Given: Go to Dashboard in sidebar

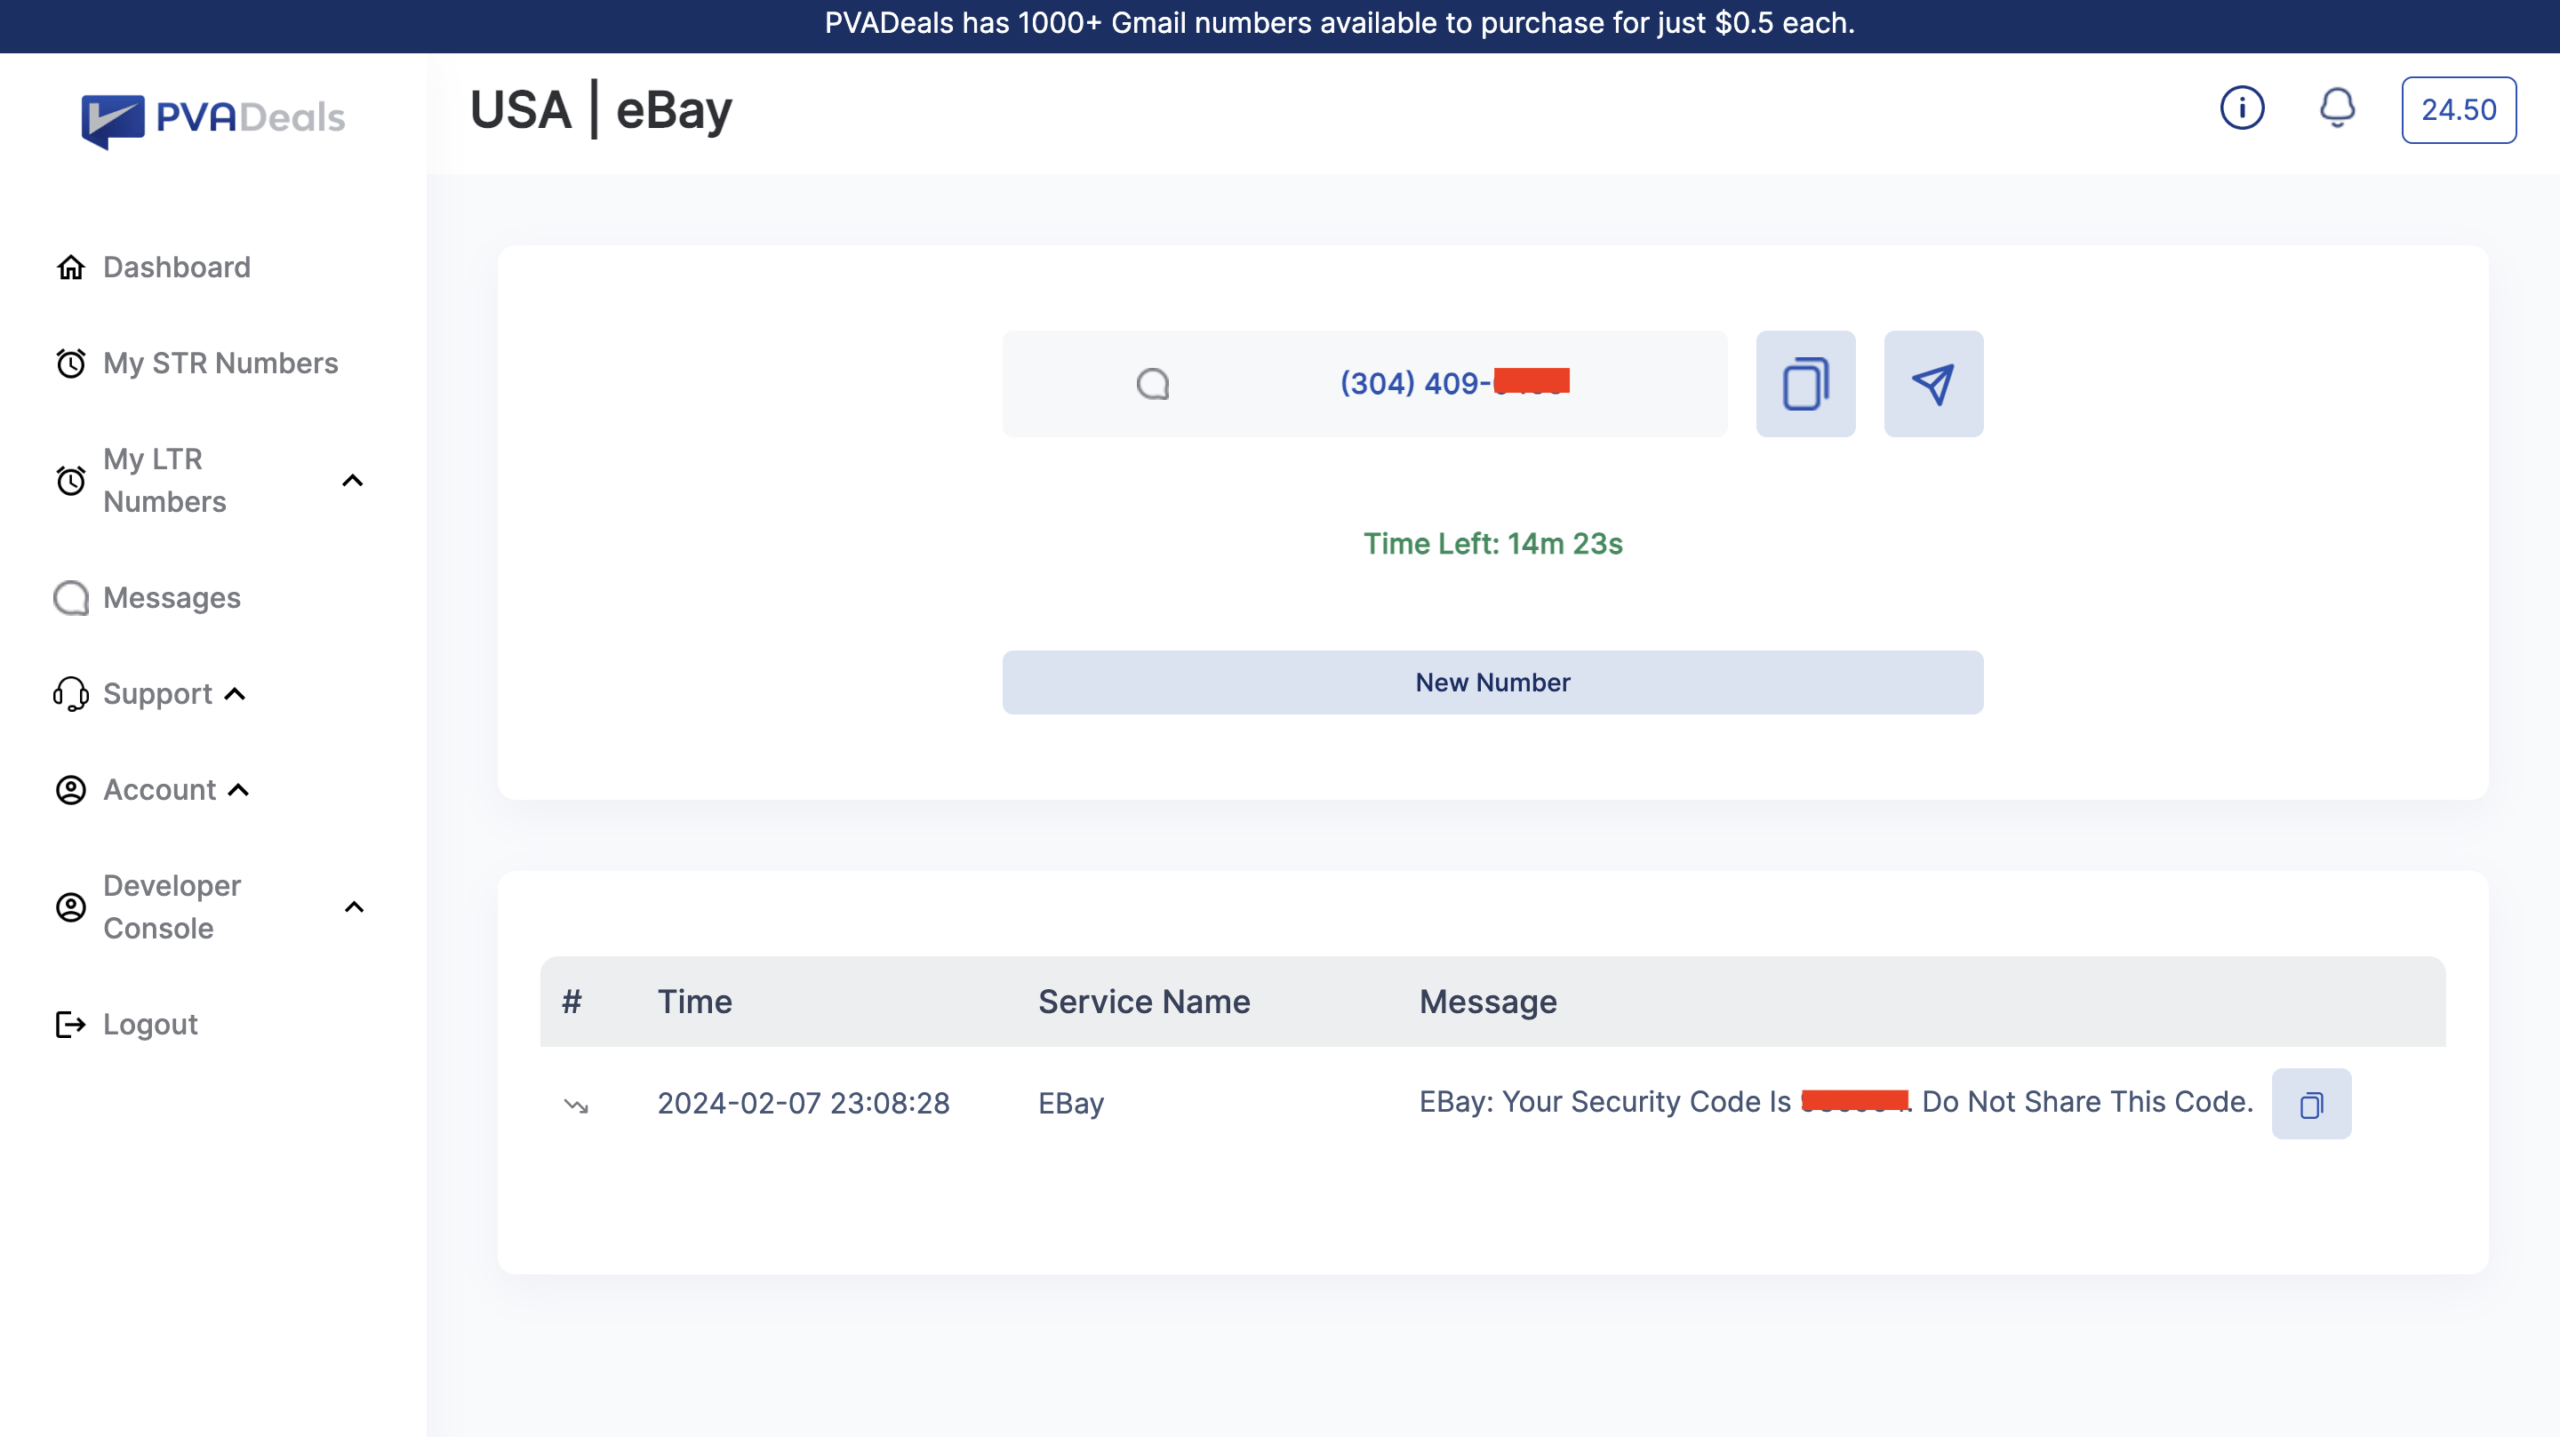Looking at the screenshot, I should [x=176, y=267].
